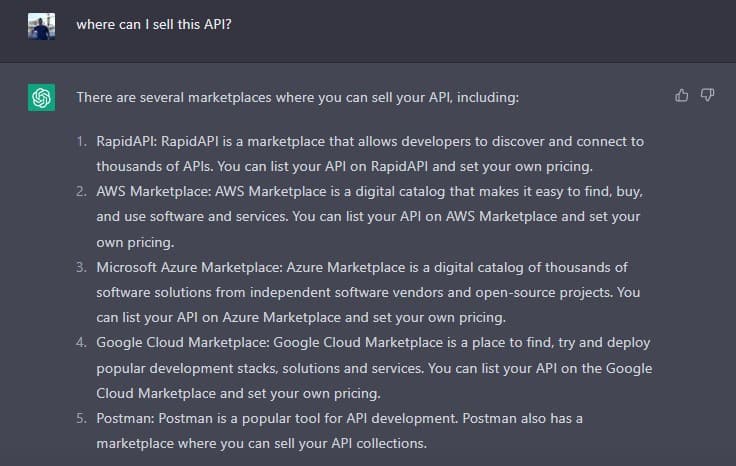Click the thumbs up feedback icon

pos(682,95)
